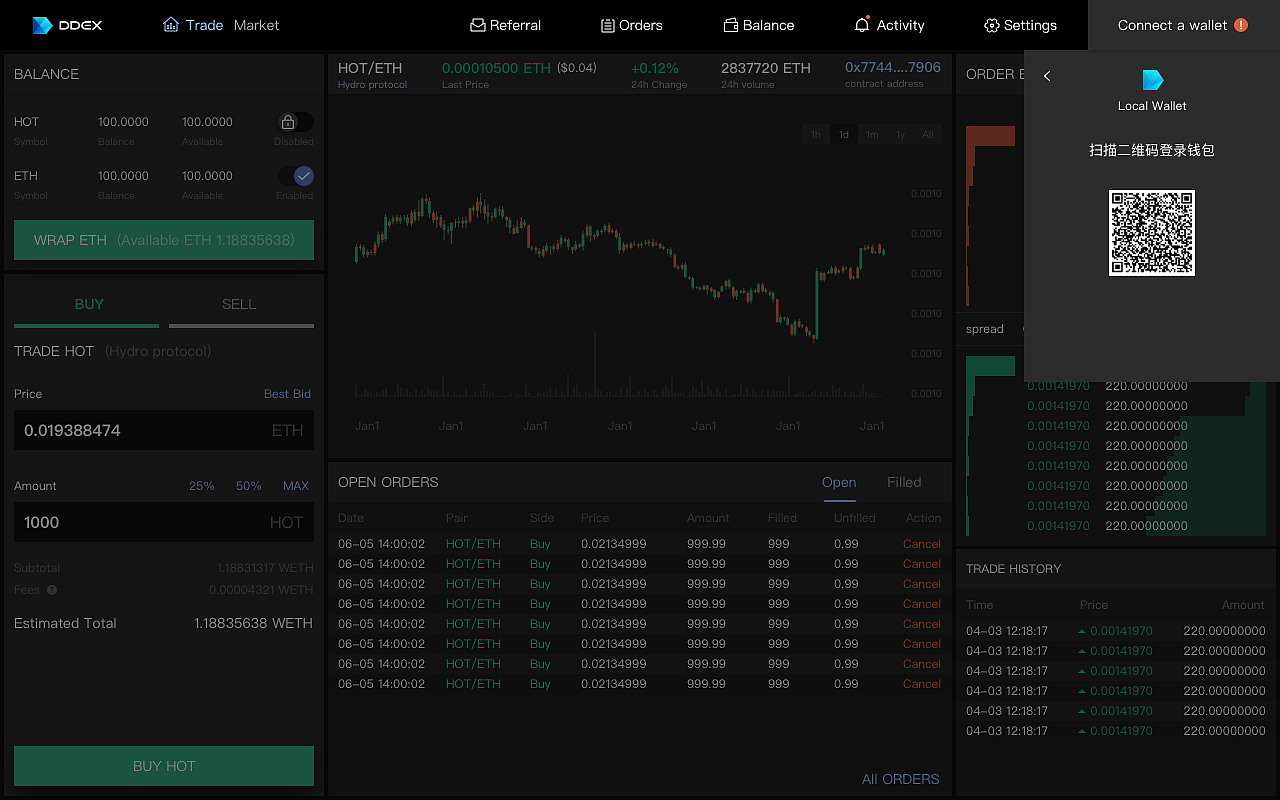Click the Referral envelope icon
This screenshot has height=800, width=1280.
coord(478,25)
